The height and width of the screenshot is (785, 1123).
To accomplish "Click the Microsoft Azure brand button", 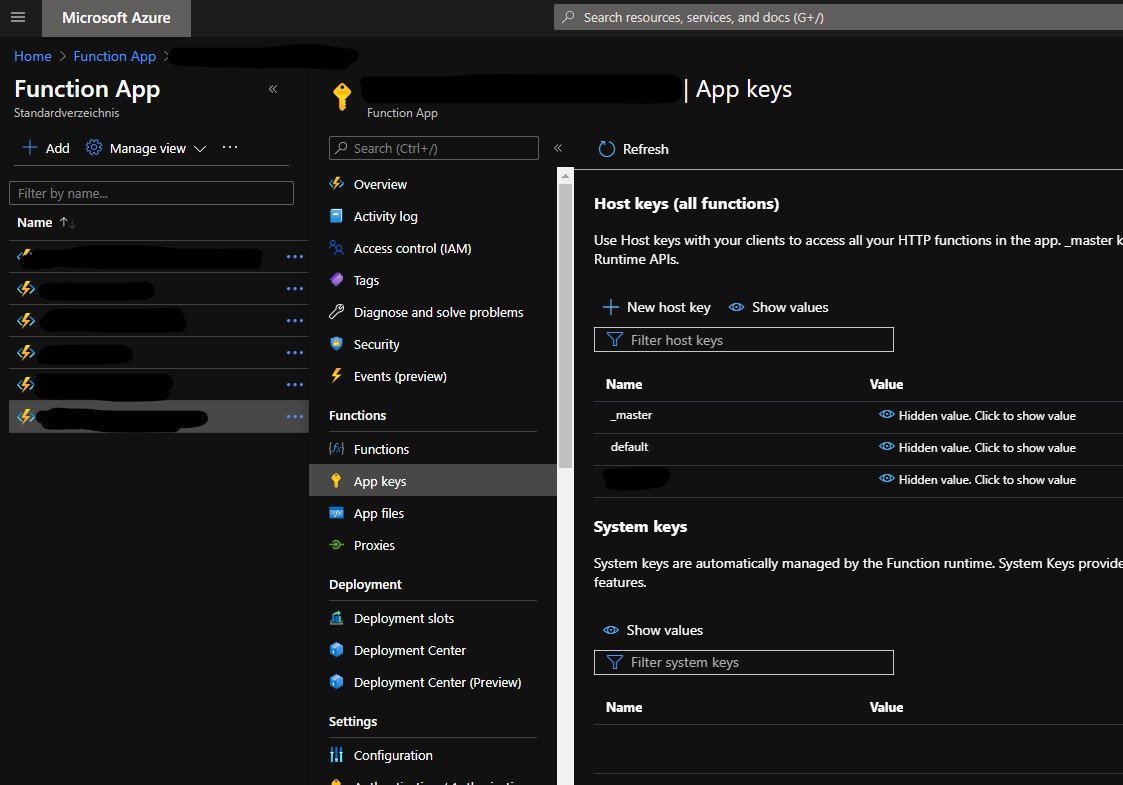I will pyautogui.click(x=117, y=18).
